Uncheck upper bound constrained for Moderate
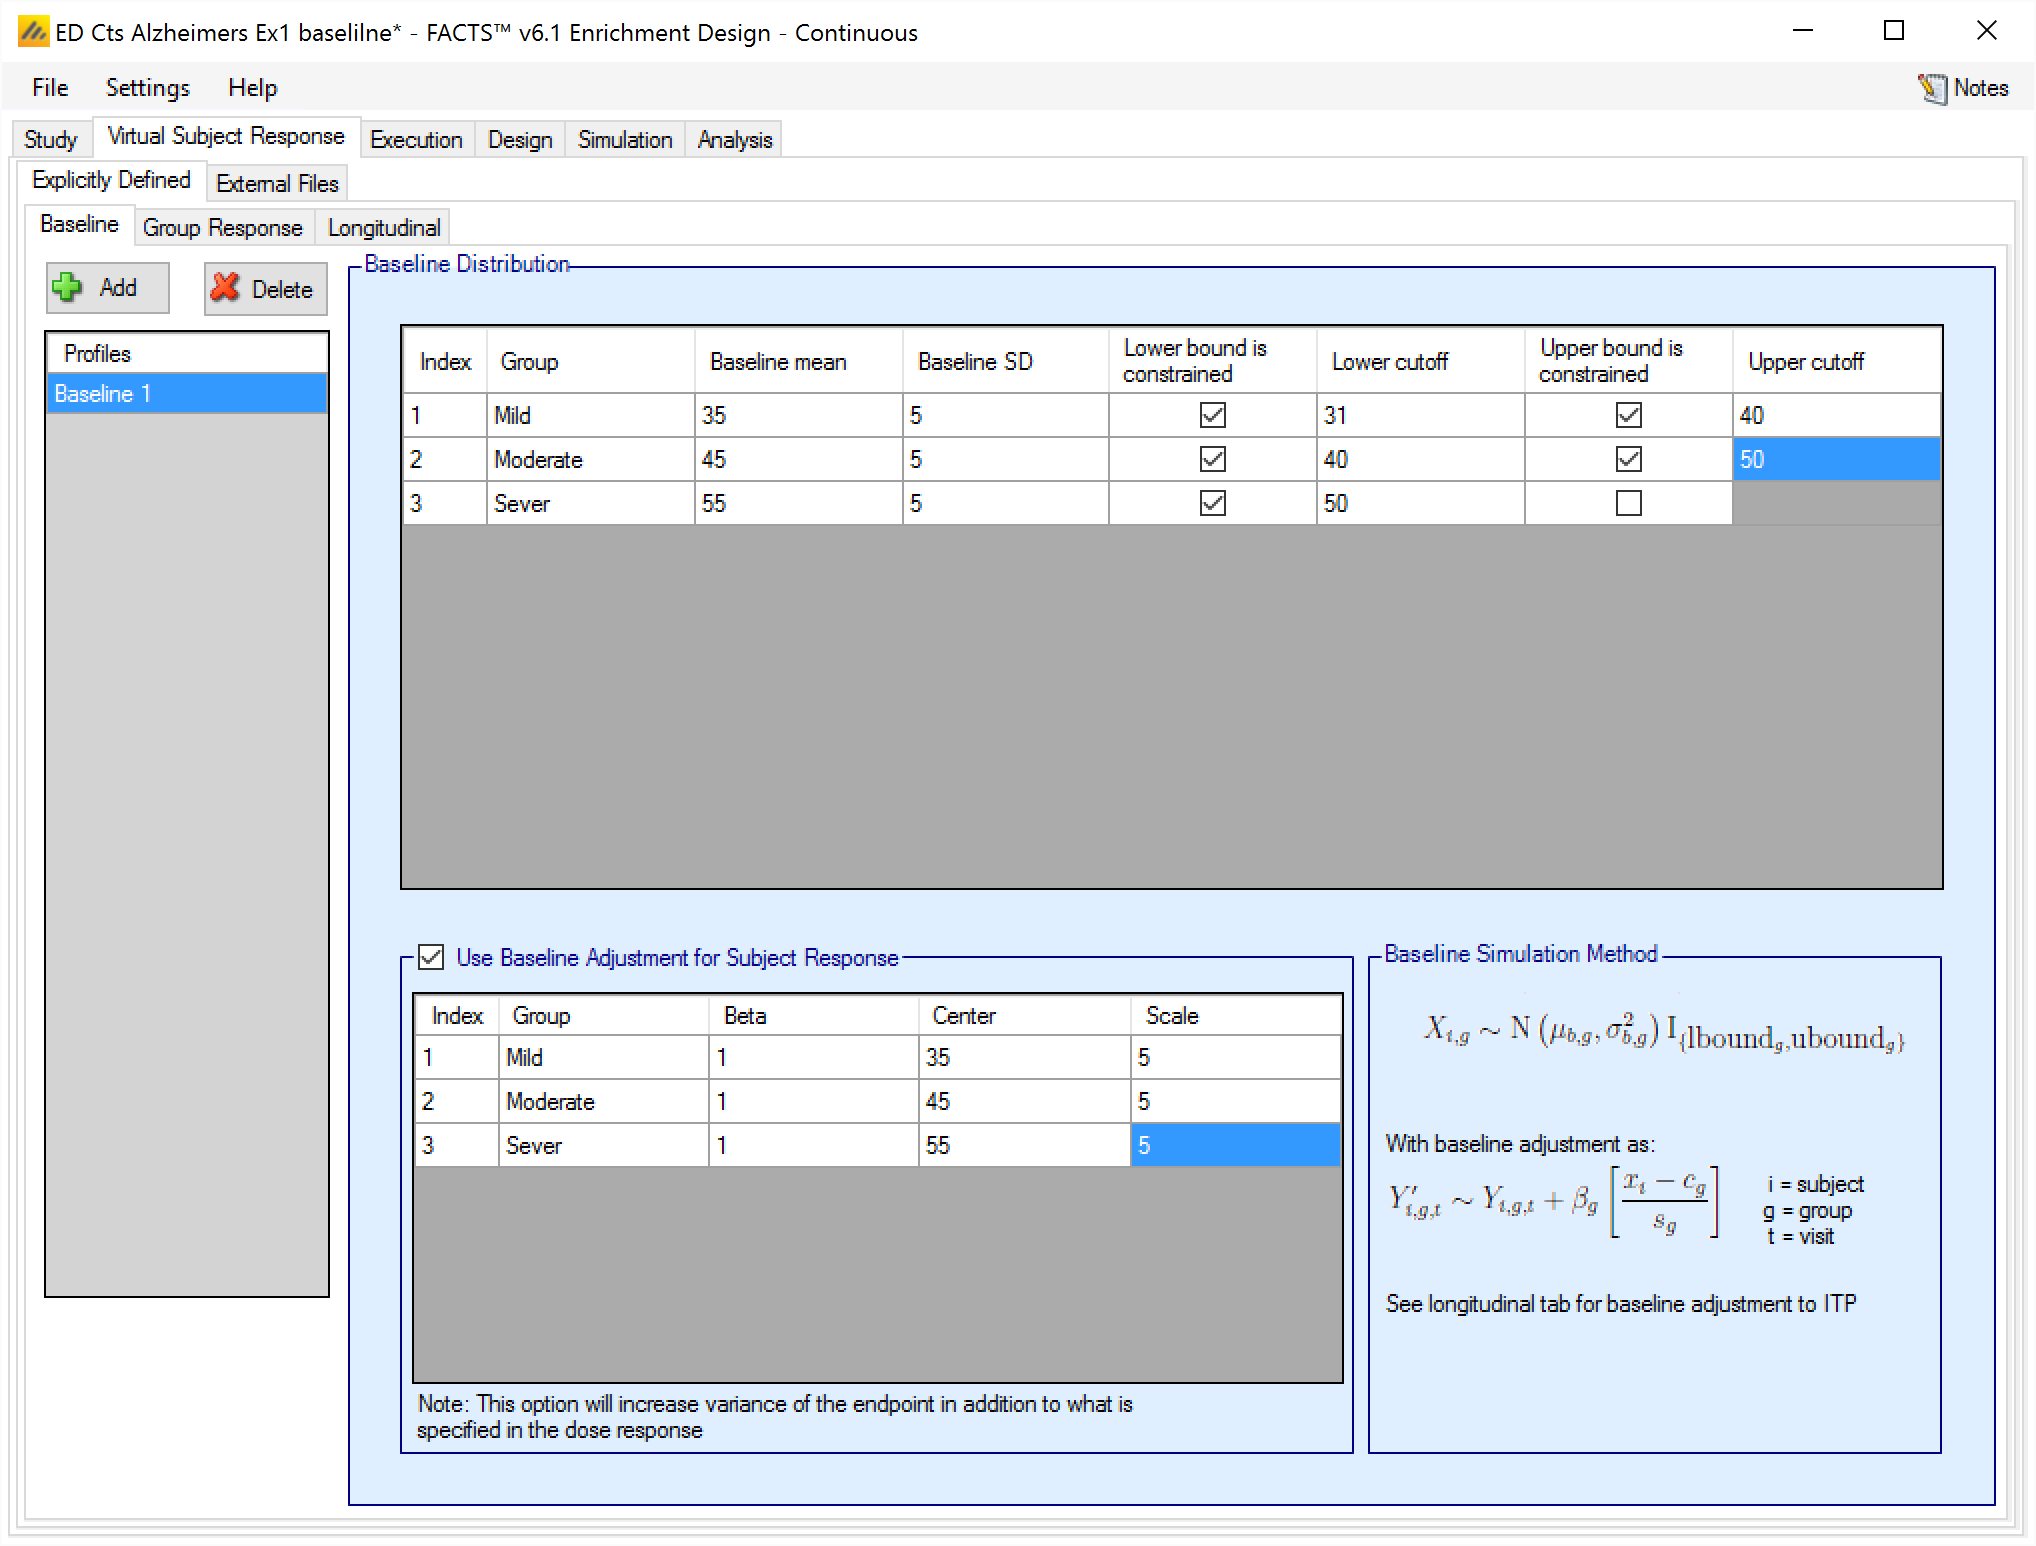The image size is (2036, 1546). click(1628, 459)
